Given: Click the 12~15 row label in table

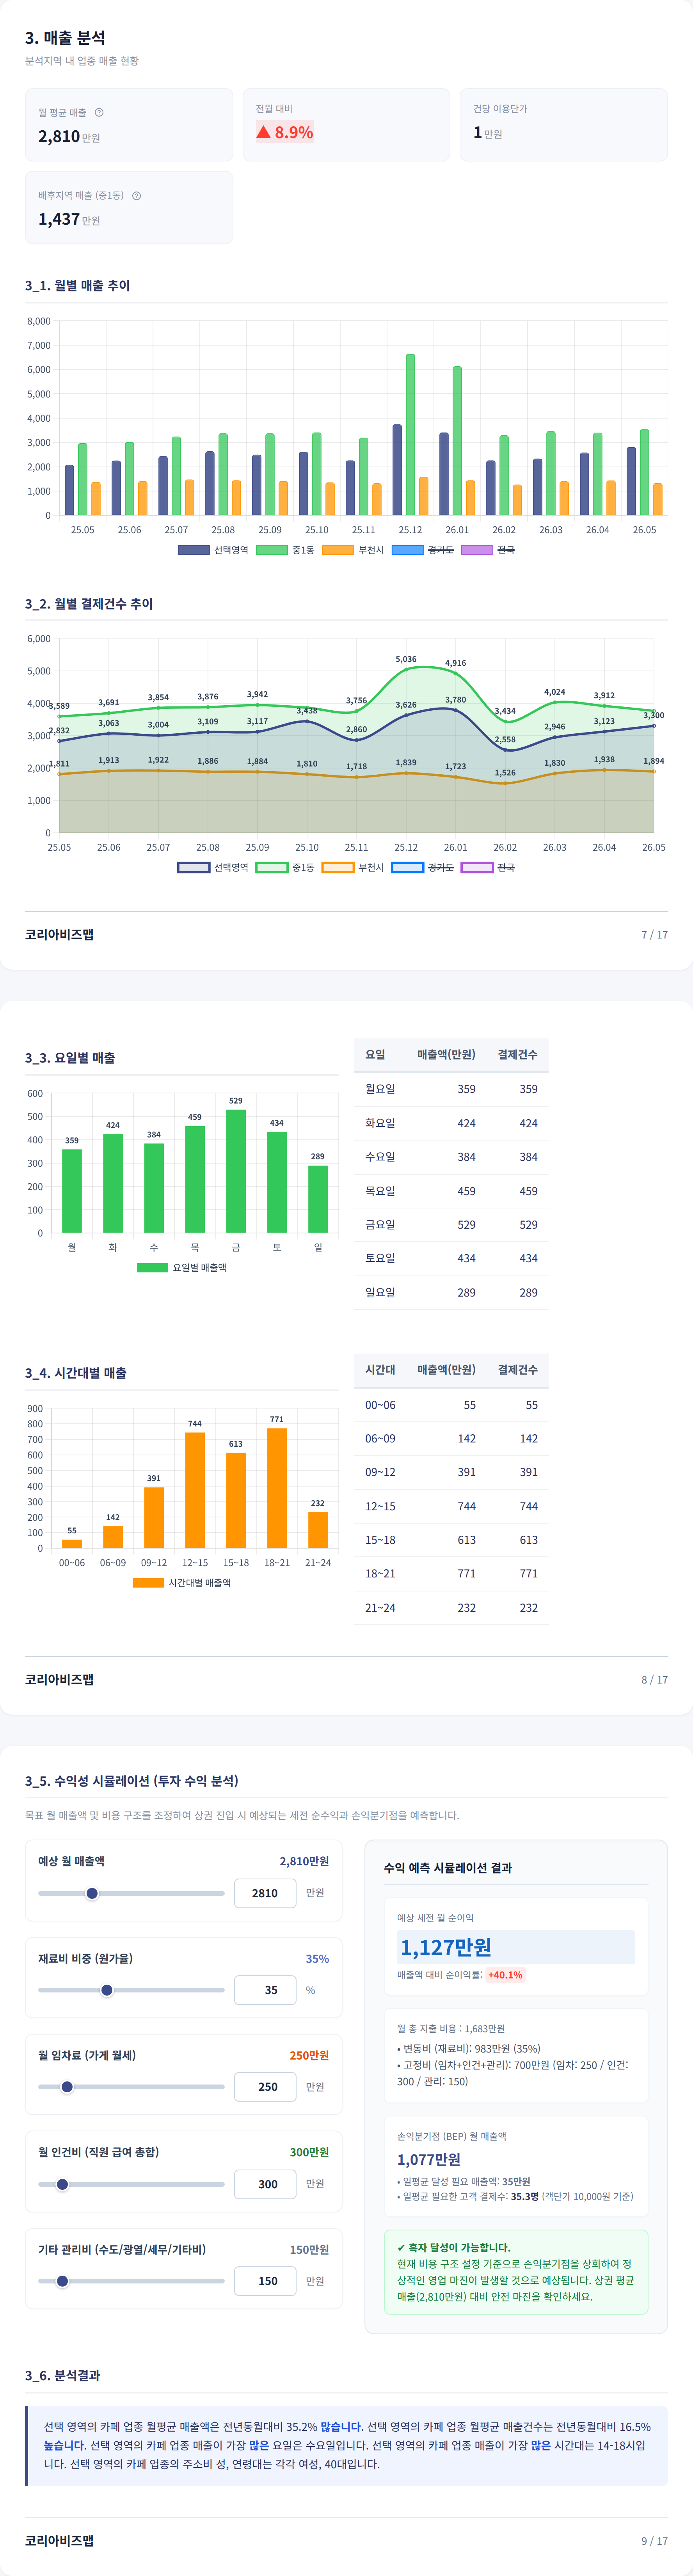Looking at the screenshot, I should click(380, 1506).
